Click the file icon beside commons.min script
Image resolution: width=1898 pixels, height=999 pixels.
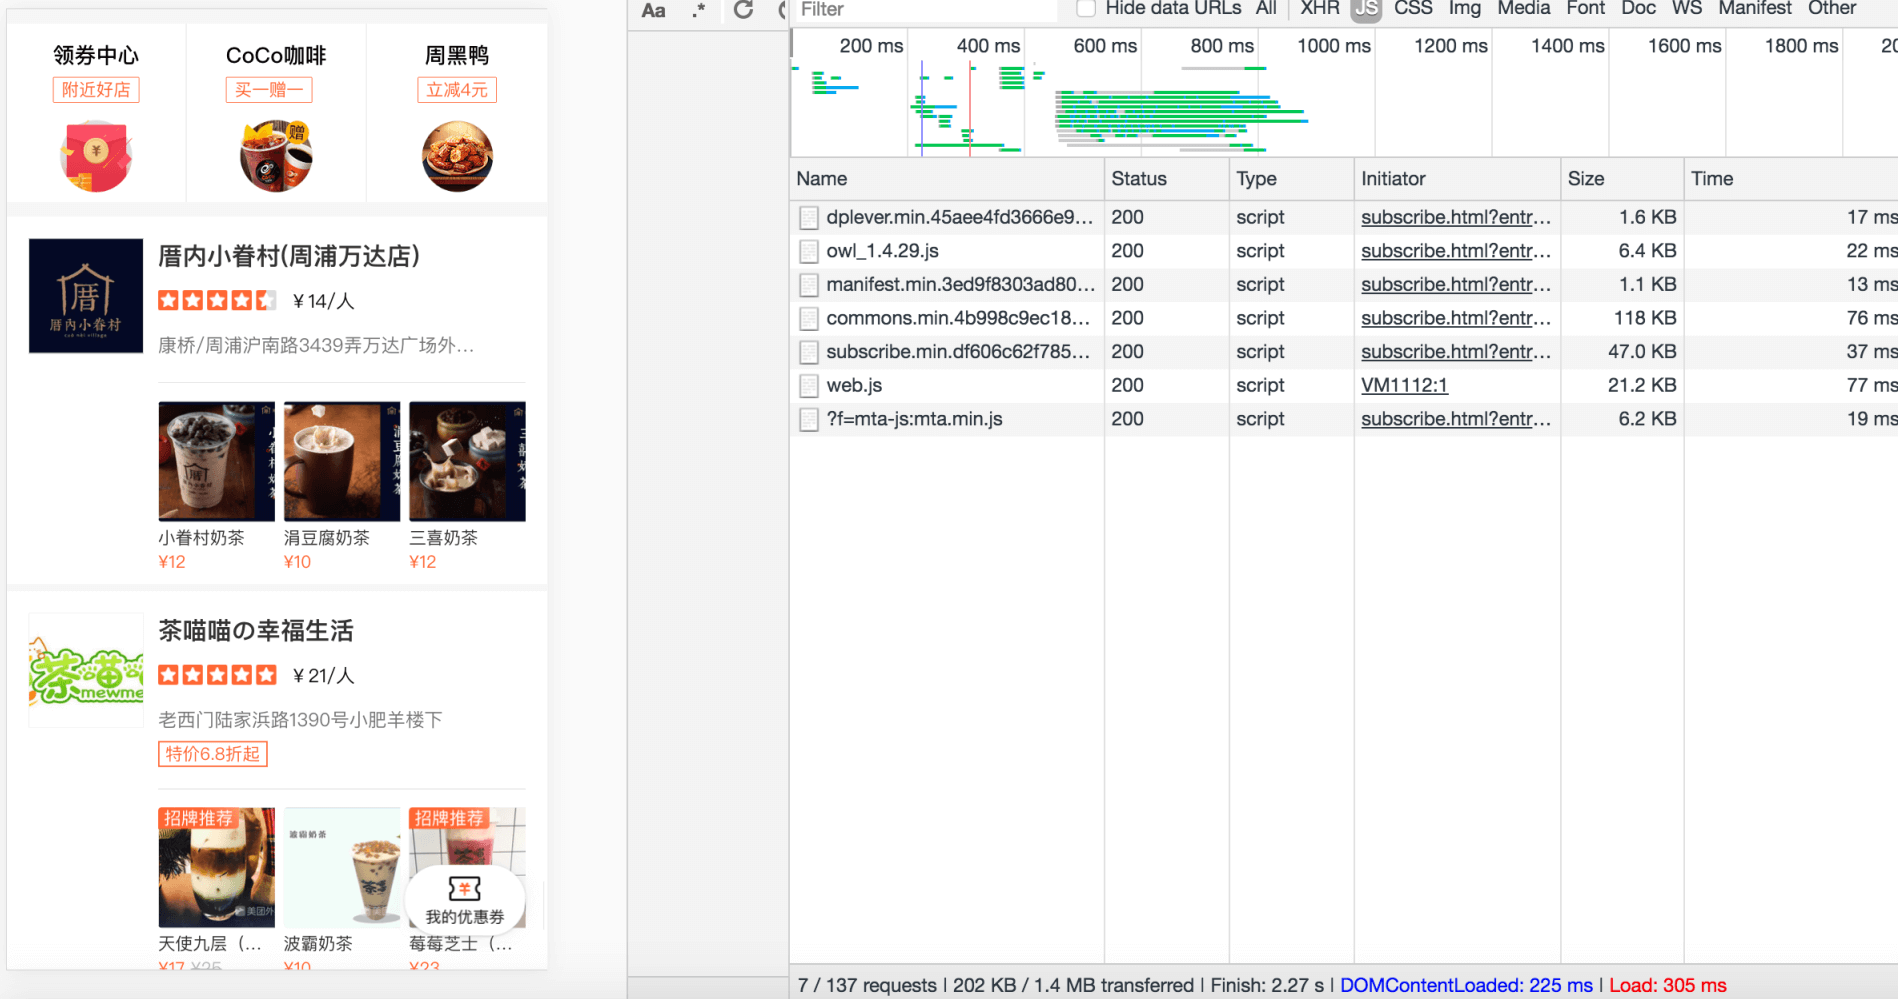[809, 319]
